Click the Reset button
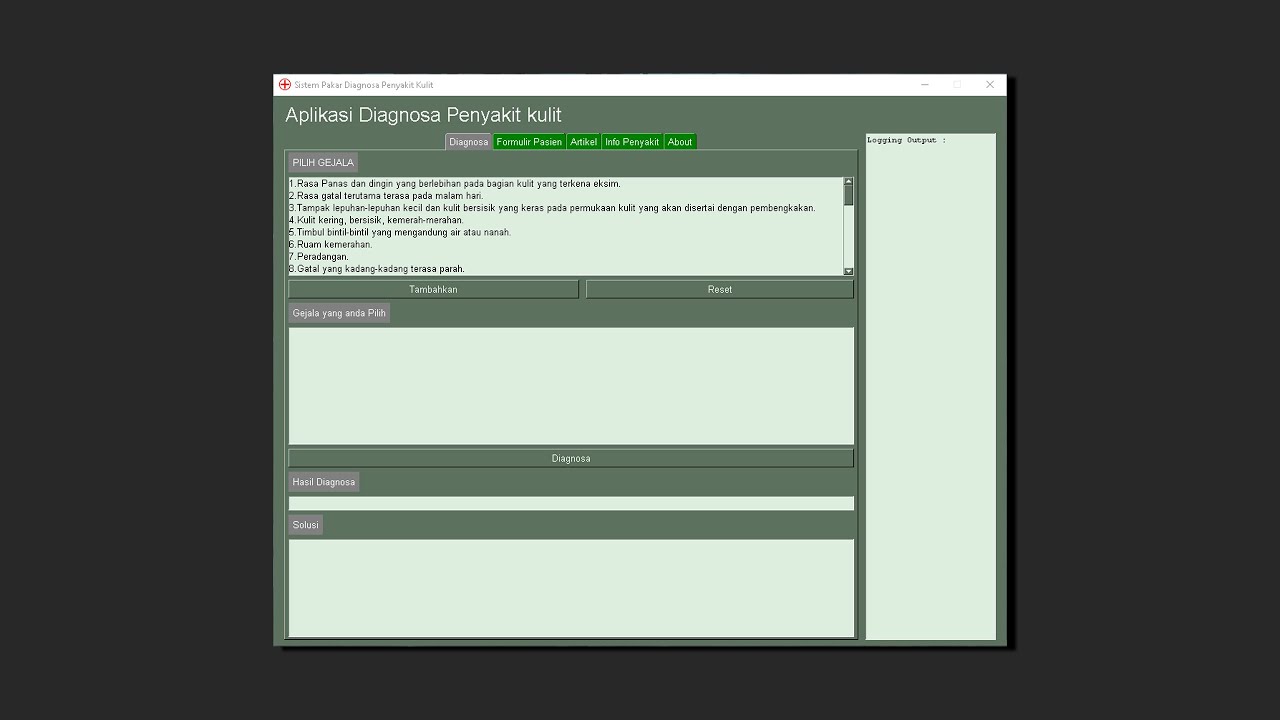The image size is (1280, 720). (x=720, y=289)
